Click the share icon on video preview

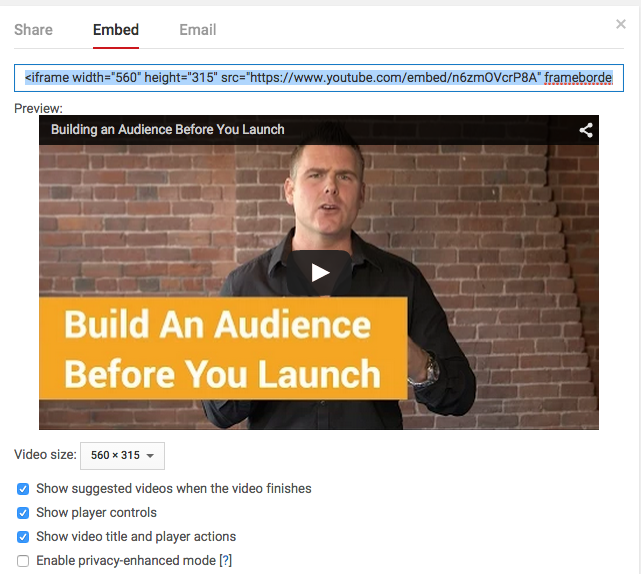click(x=586, y=130)
